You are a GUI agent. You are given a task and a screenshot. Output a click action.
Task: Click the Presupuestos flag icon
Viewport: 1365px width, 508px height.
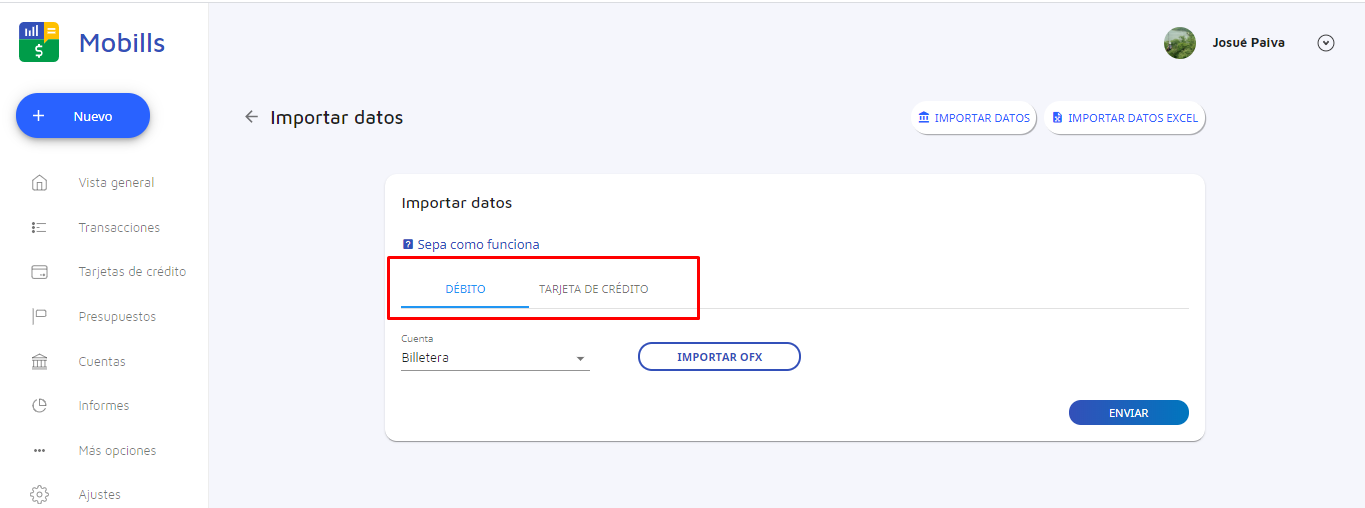[40, 317]
